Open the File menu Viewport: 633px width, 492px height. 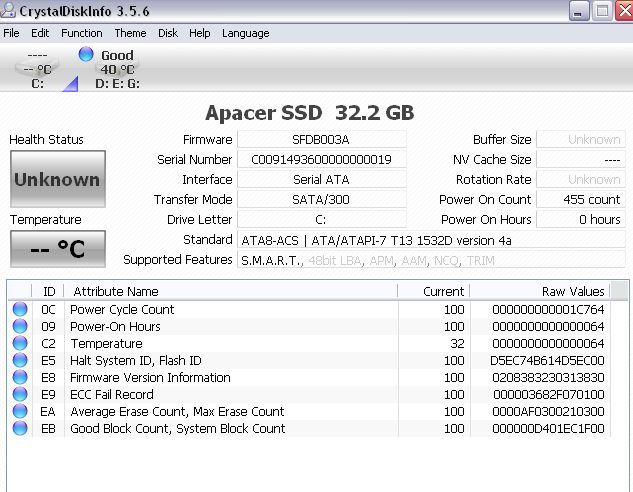coord(11,33)
